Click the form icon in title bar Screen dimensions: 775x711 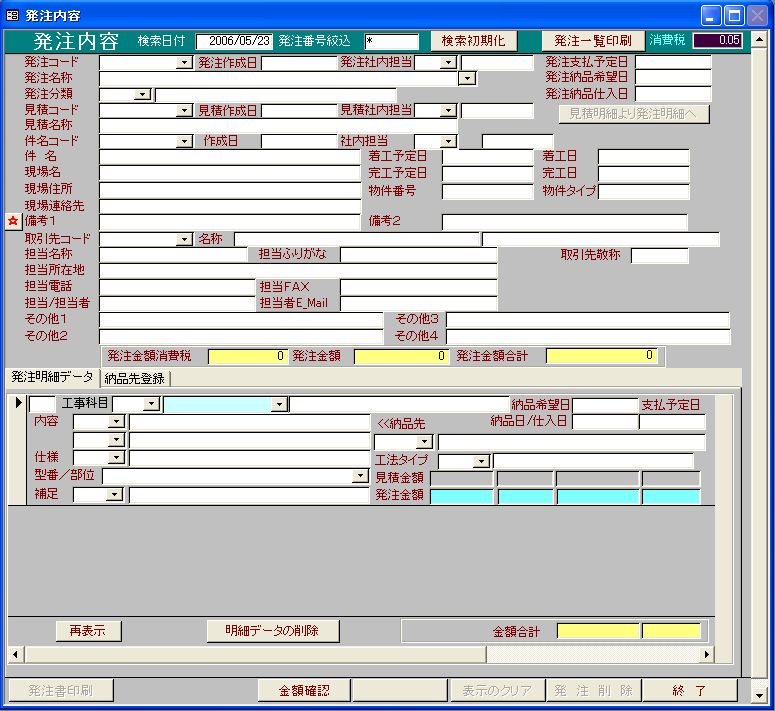coord(12,15)
